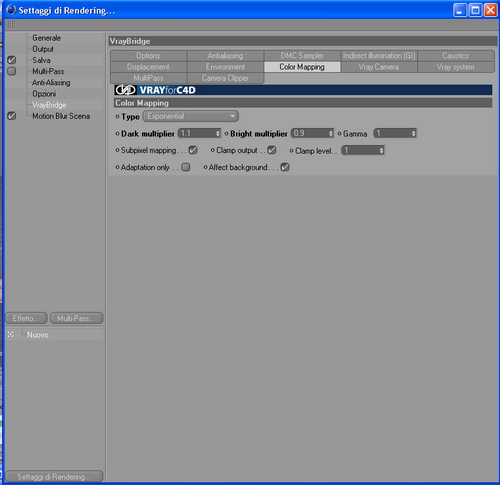Select the Nuovo render setting entry

coord(38,335)
